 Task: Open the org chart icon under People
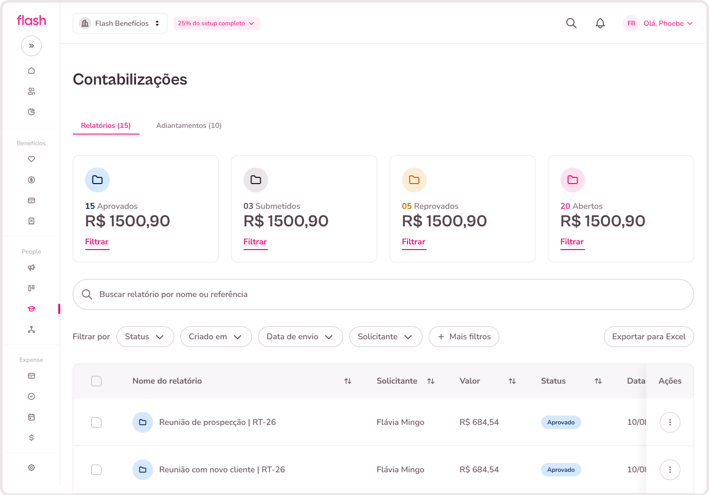click(x=31, y=330)
